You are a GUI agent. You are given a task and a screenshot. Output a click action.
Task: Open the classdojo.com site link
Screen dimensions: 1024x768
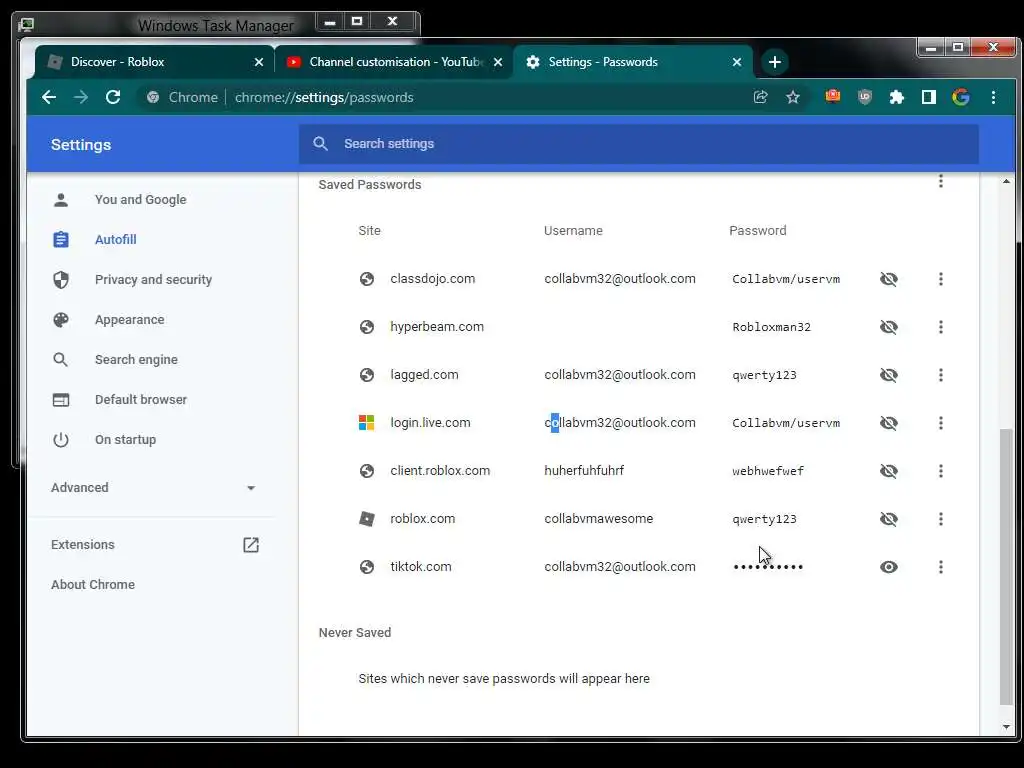pyautogui.click(x=432, y=279)
